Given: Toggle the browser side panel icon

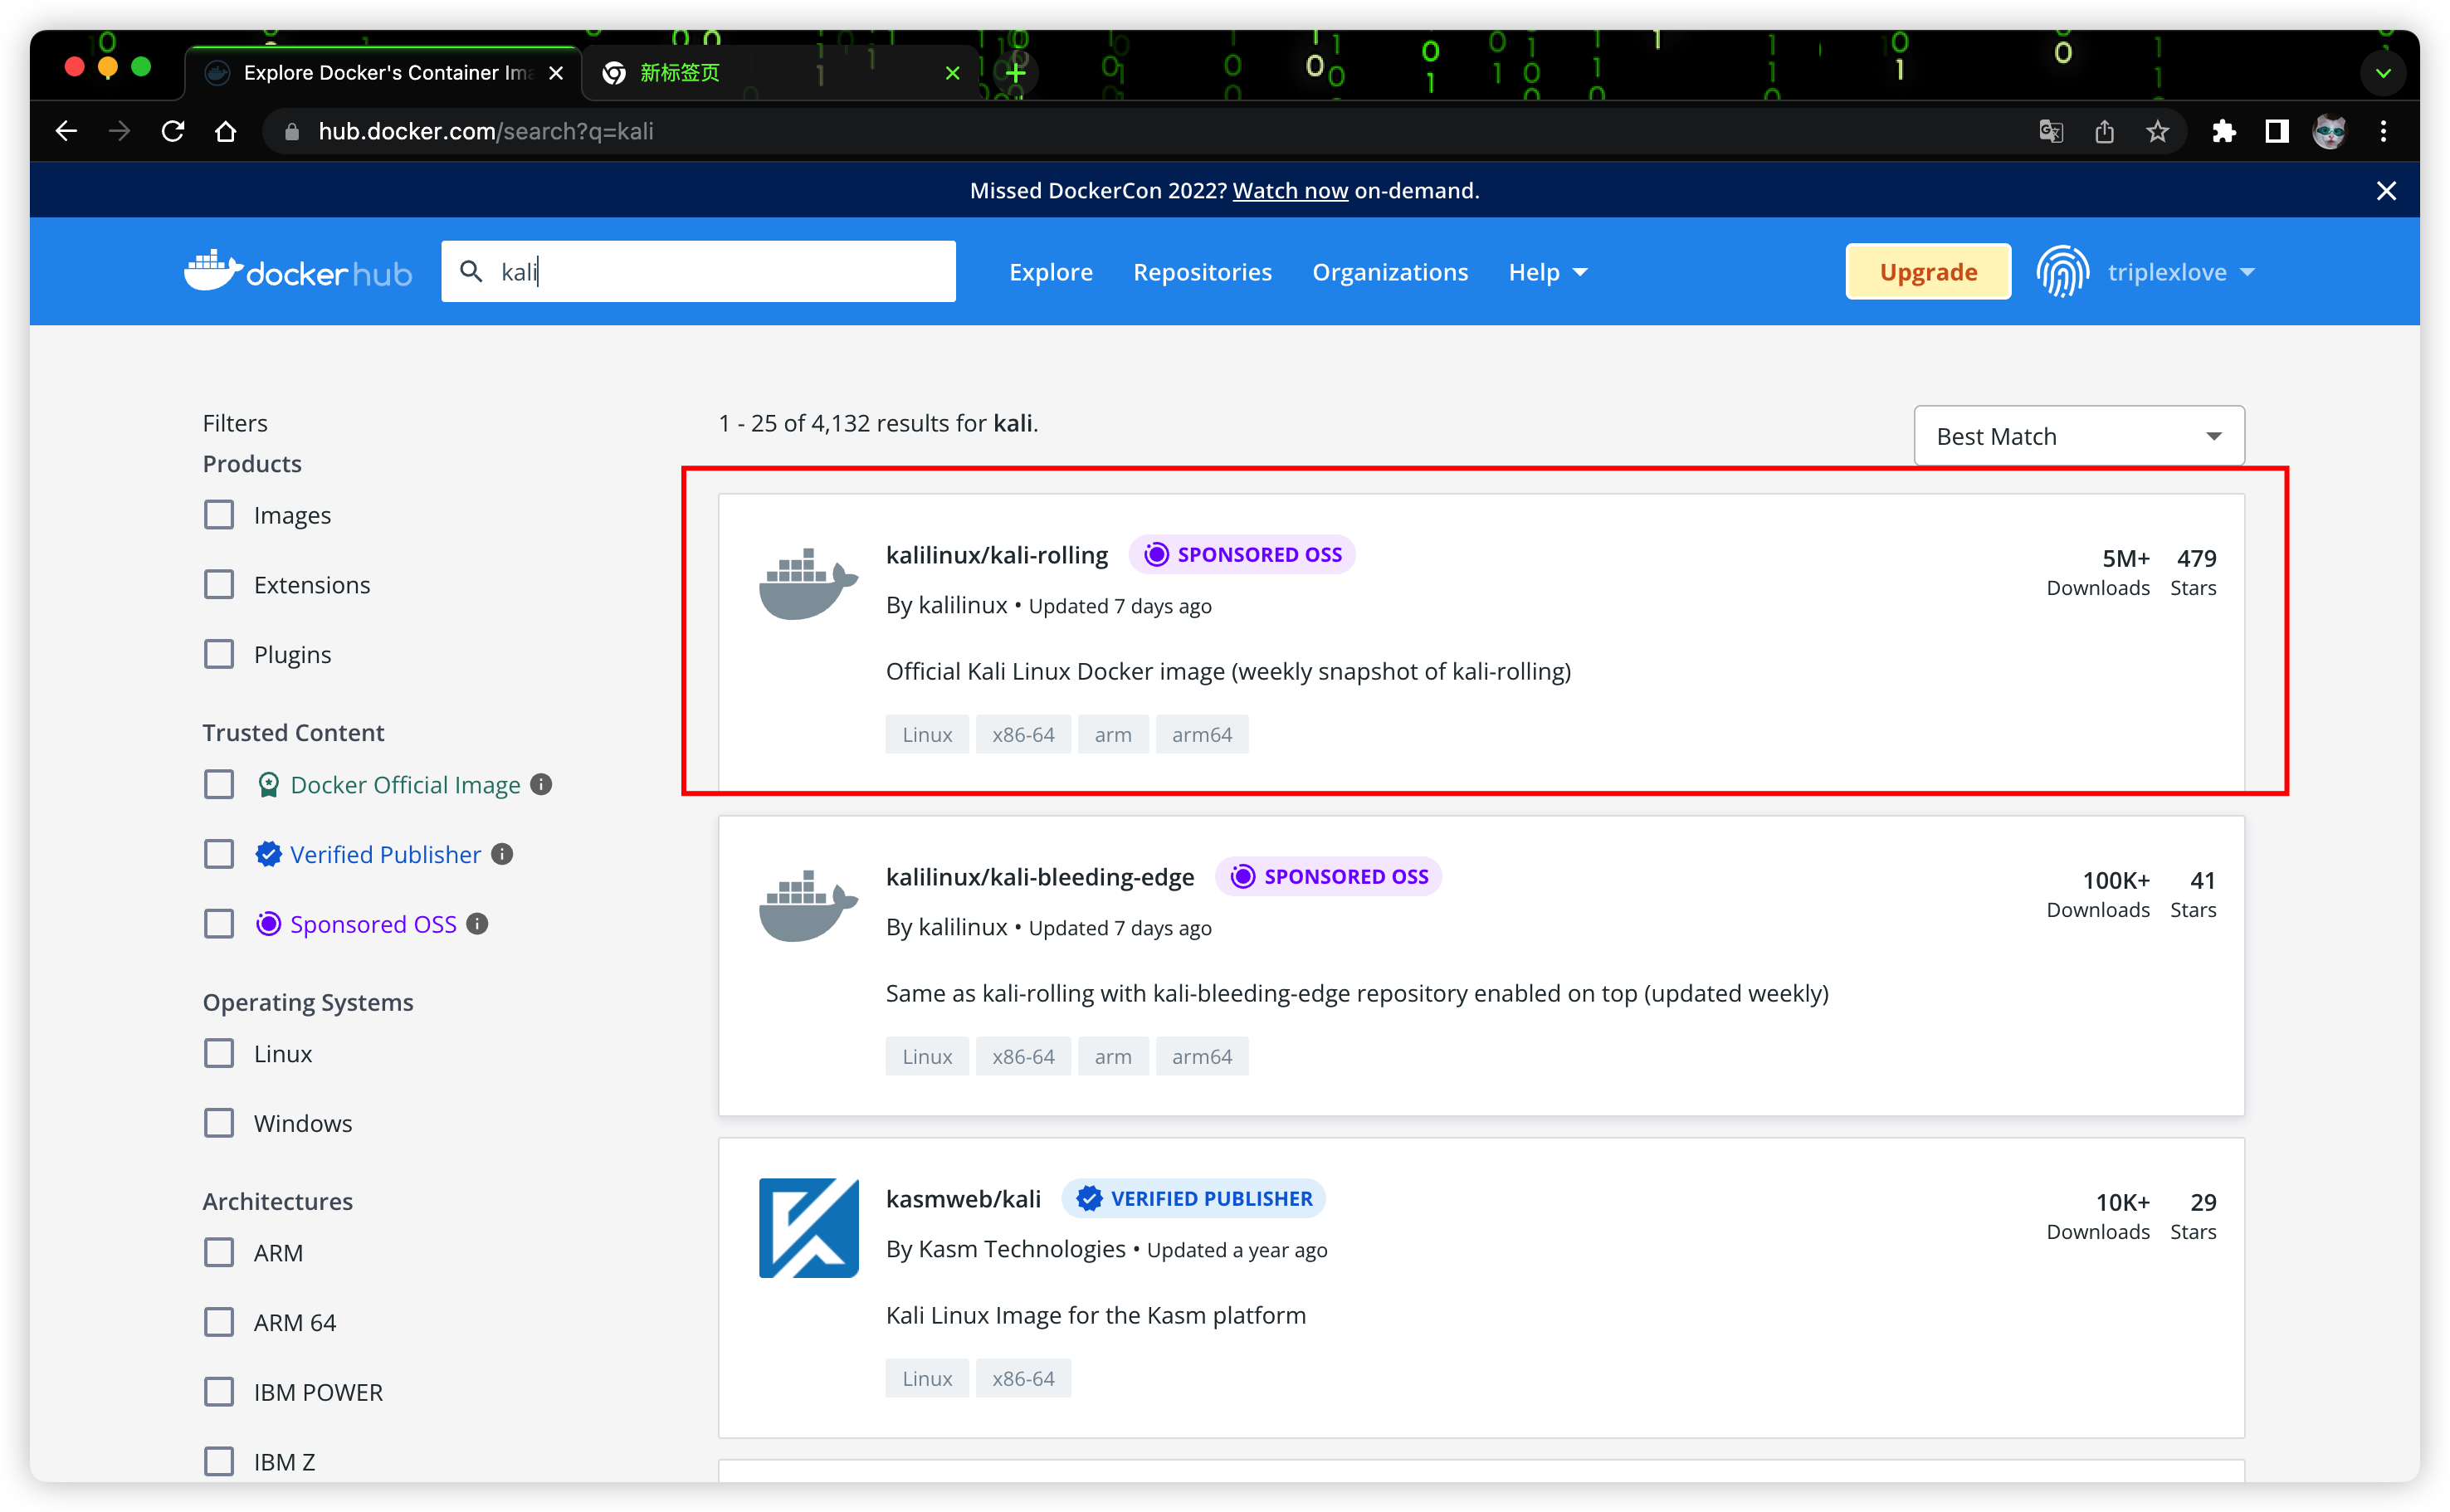Looking at the screenshot, I should pos(2276,131).
